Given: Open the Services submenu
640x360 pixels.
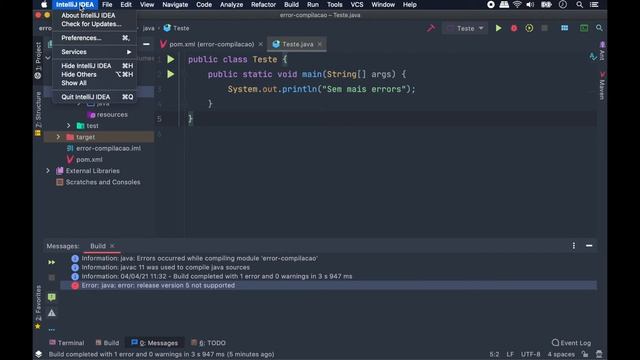Looking at the screenshot, I should pos(95,52).
